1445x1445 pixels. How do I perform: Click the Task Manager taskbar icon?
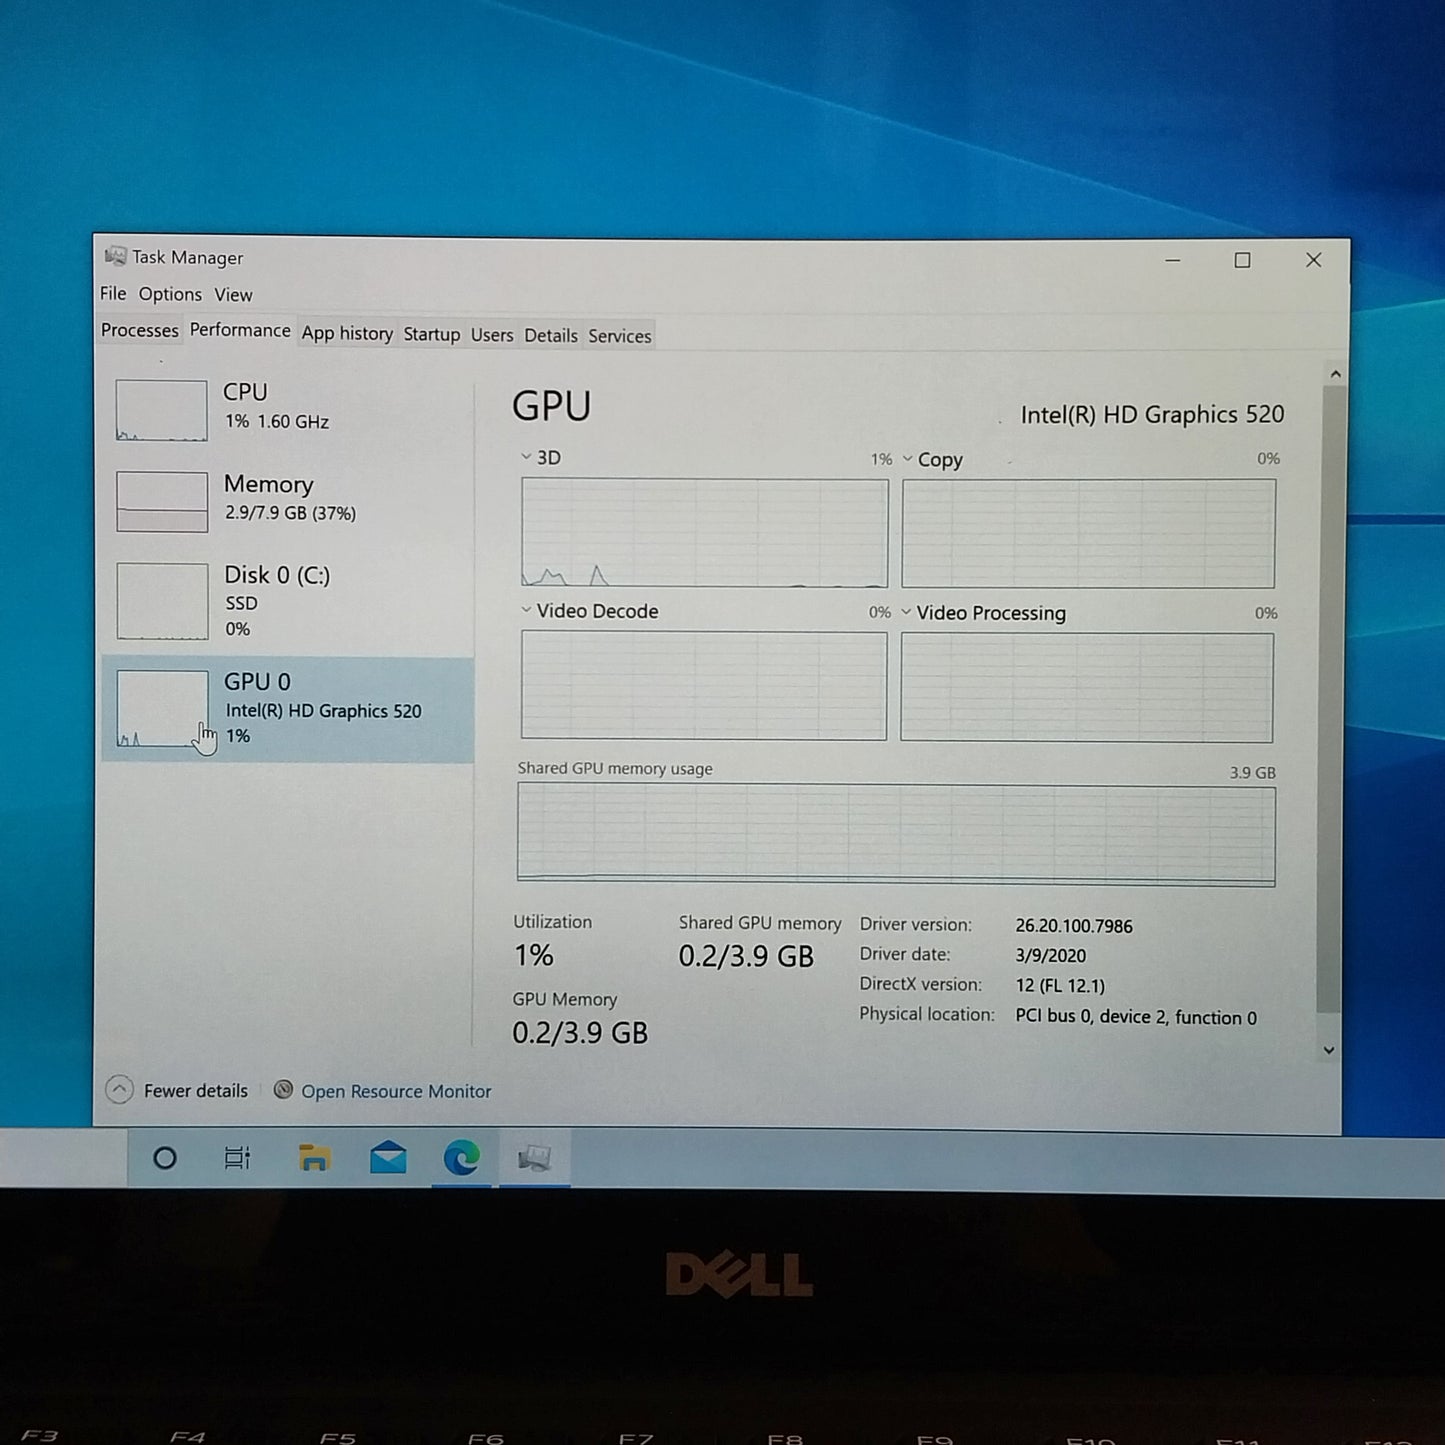click(535, 1158)
